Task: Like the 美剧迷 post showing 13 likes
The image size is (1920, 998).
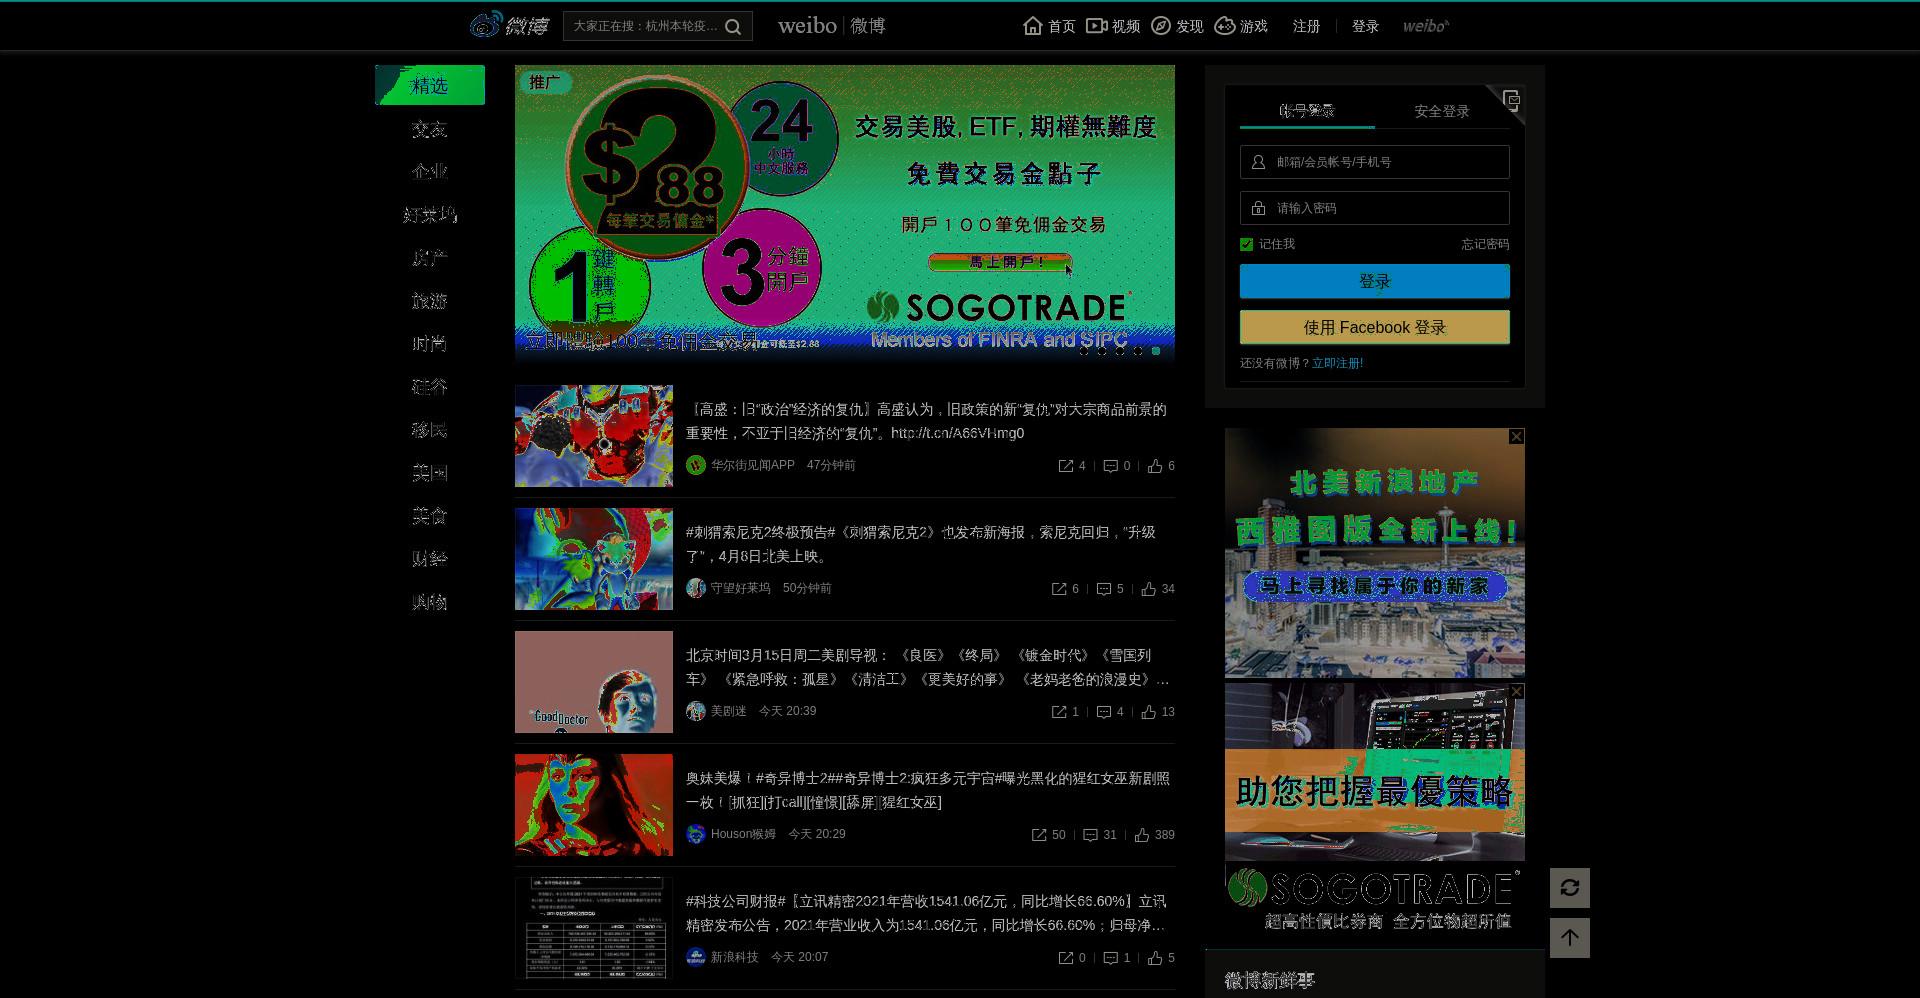Action: (x=1149, y=712)
